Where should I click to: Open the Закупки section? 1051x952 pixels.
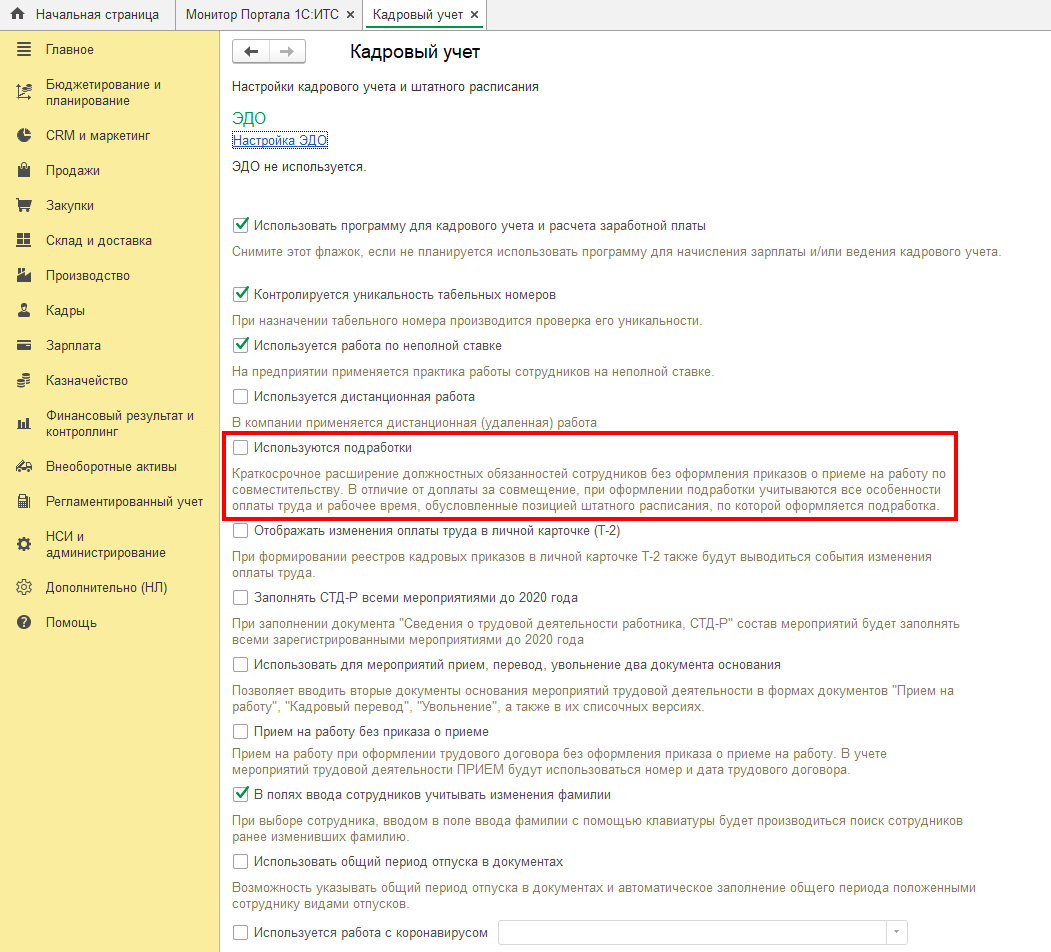point(70,205)
